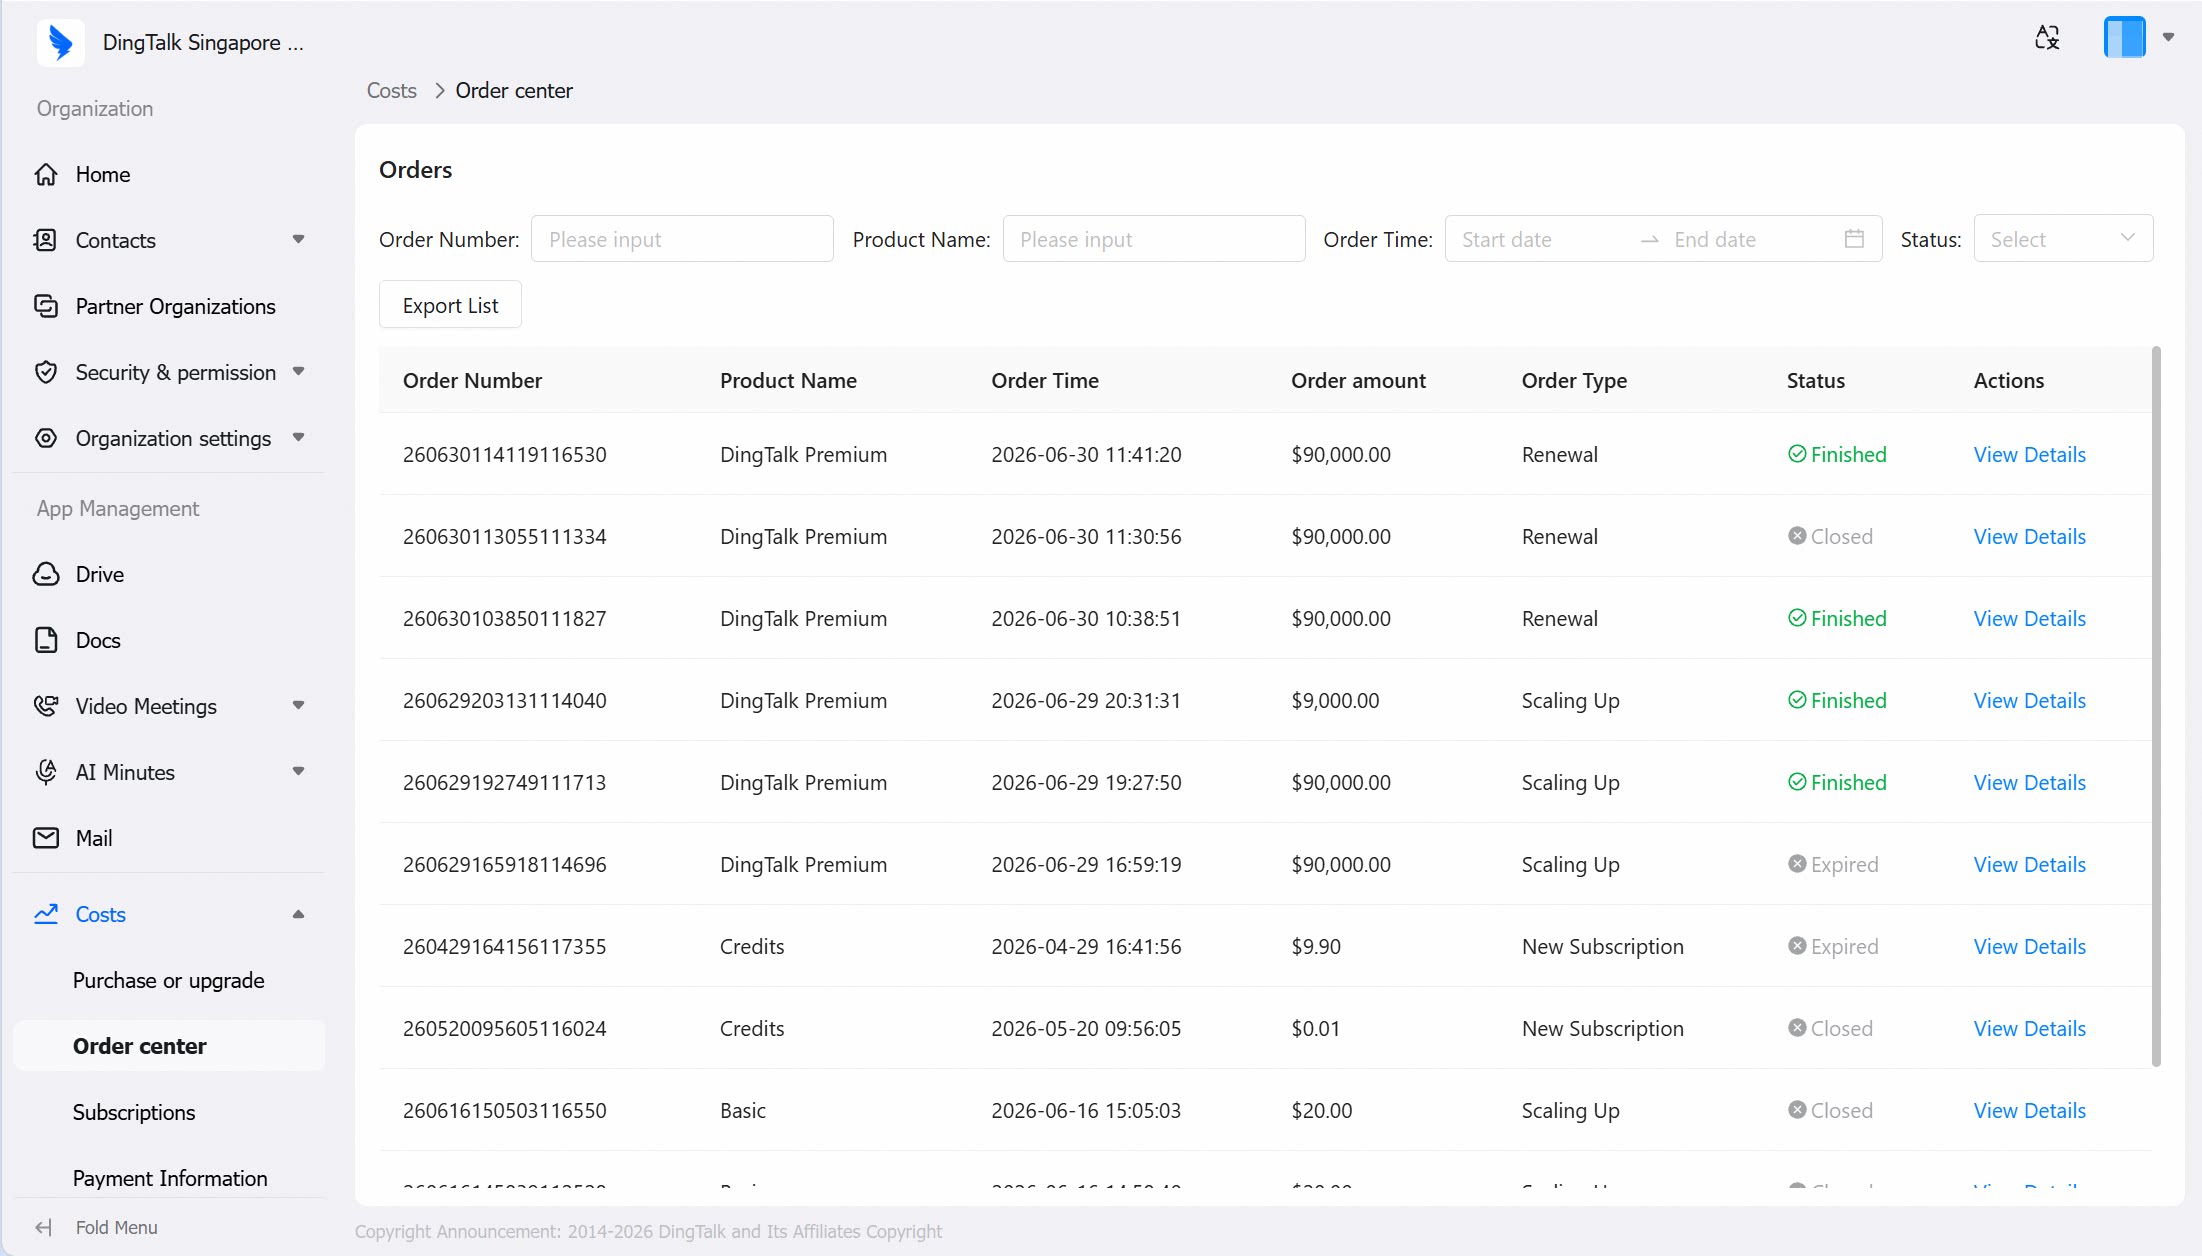The height and width of the screenshot is (1256, 2202).
Task: Click the Export List button
Action: coord(450,305)
